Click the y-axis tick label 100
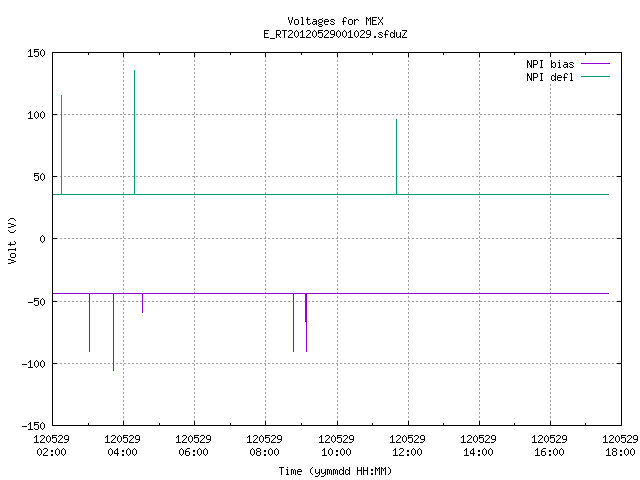640x480 pixels. 36,115
